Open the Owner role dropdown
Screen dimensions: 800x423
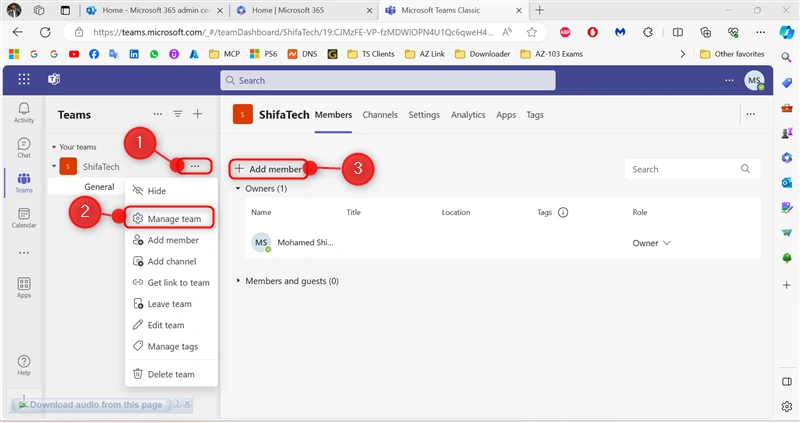[652, 243]
